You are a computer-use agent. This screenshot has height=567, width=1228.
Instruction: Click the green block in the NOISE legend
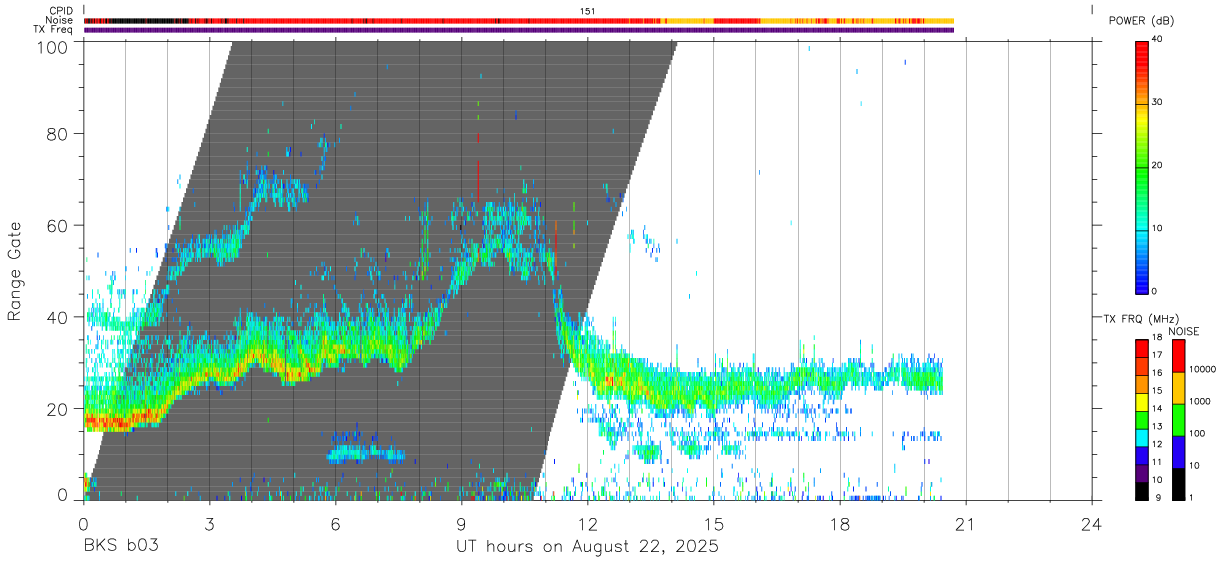tap(1177, 420)
